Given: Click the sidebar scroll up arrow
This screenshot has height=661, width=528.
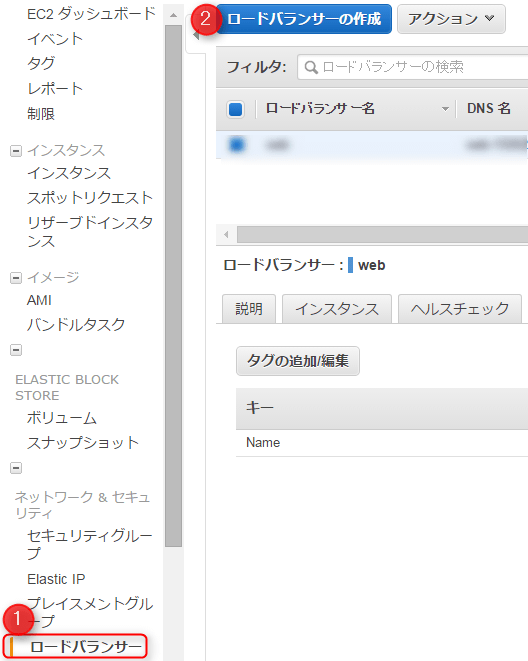Looking at the screenshot, I should 173,15.
